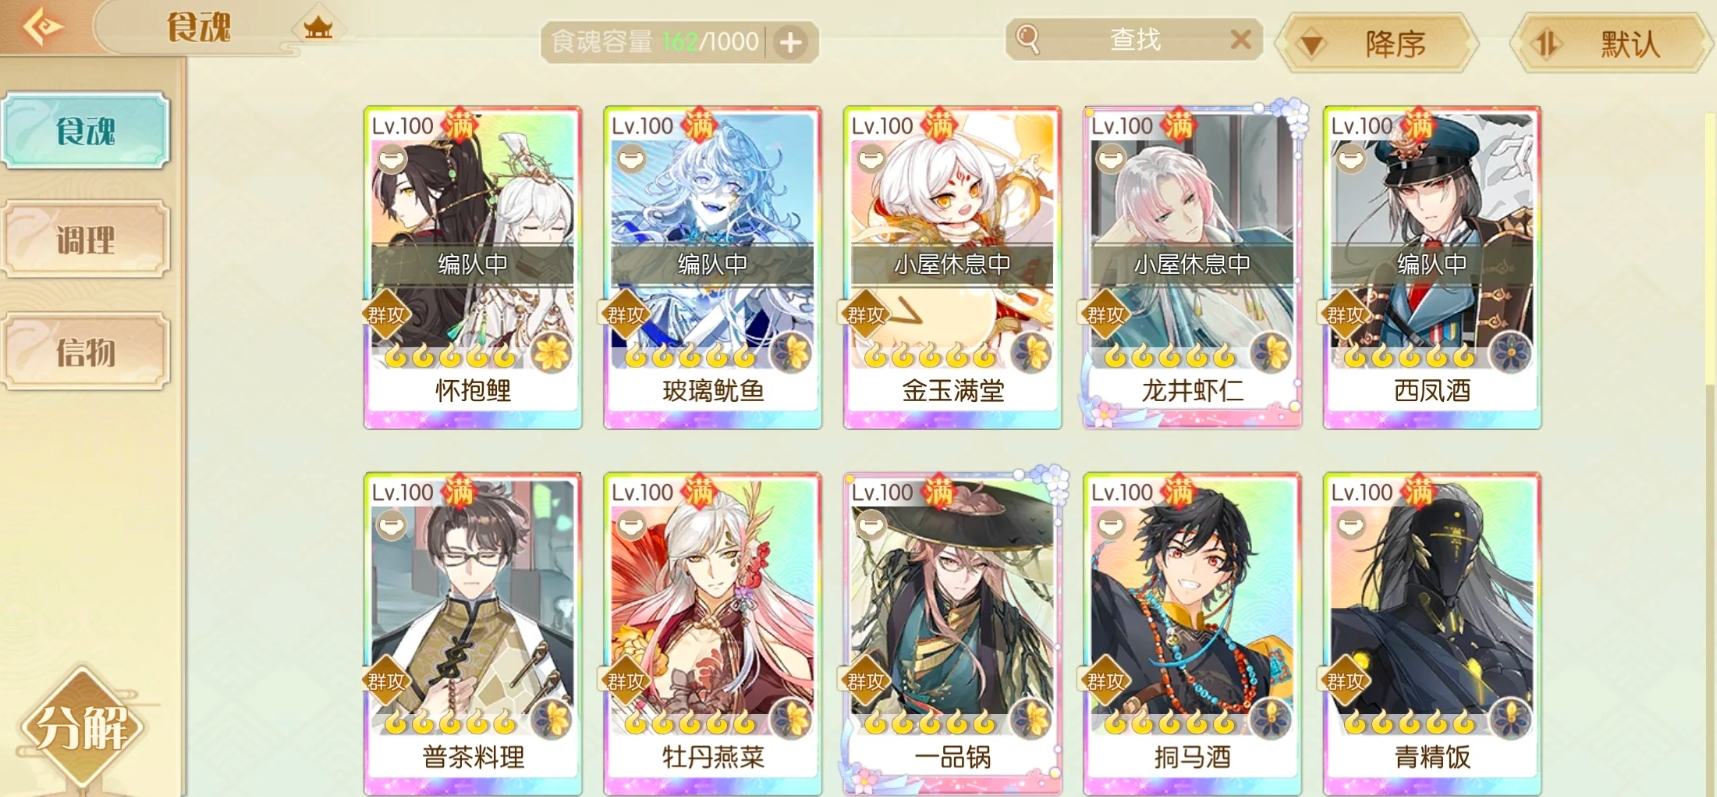
Task: Select the 牡丹燕菜 character card
Action: [712, 633]
